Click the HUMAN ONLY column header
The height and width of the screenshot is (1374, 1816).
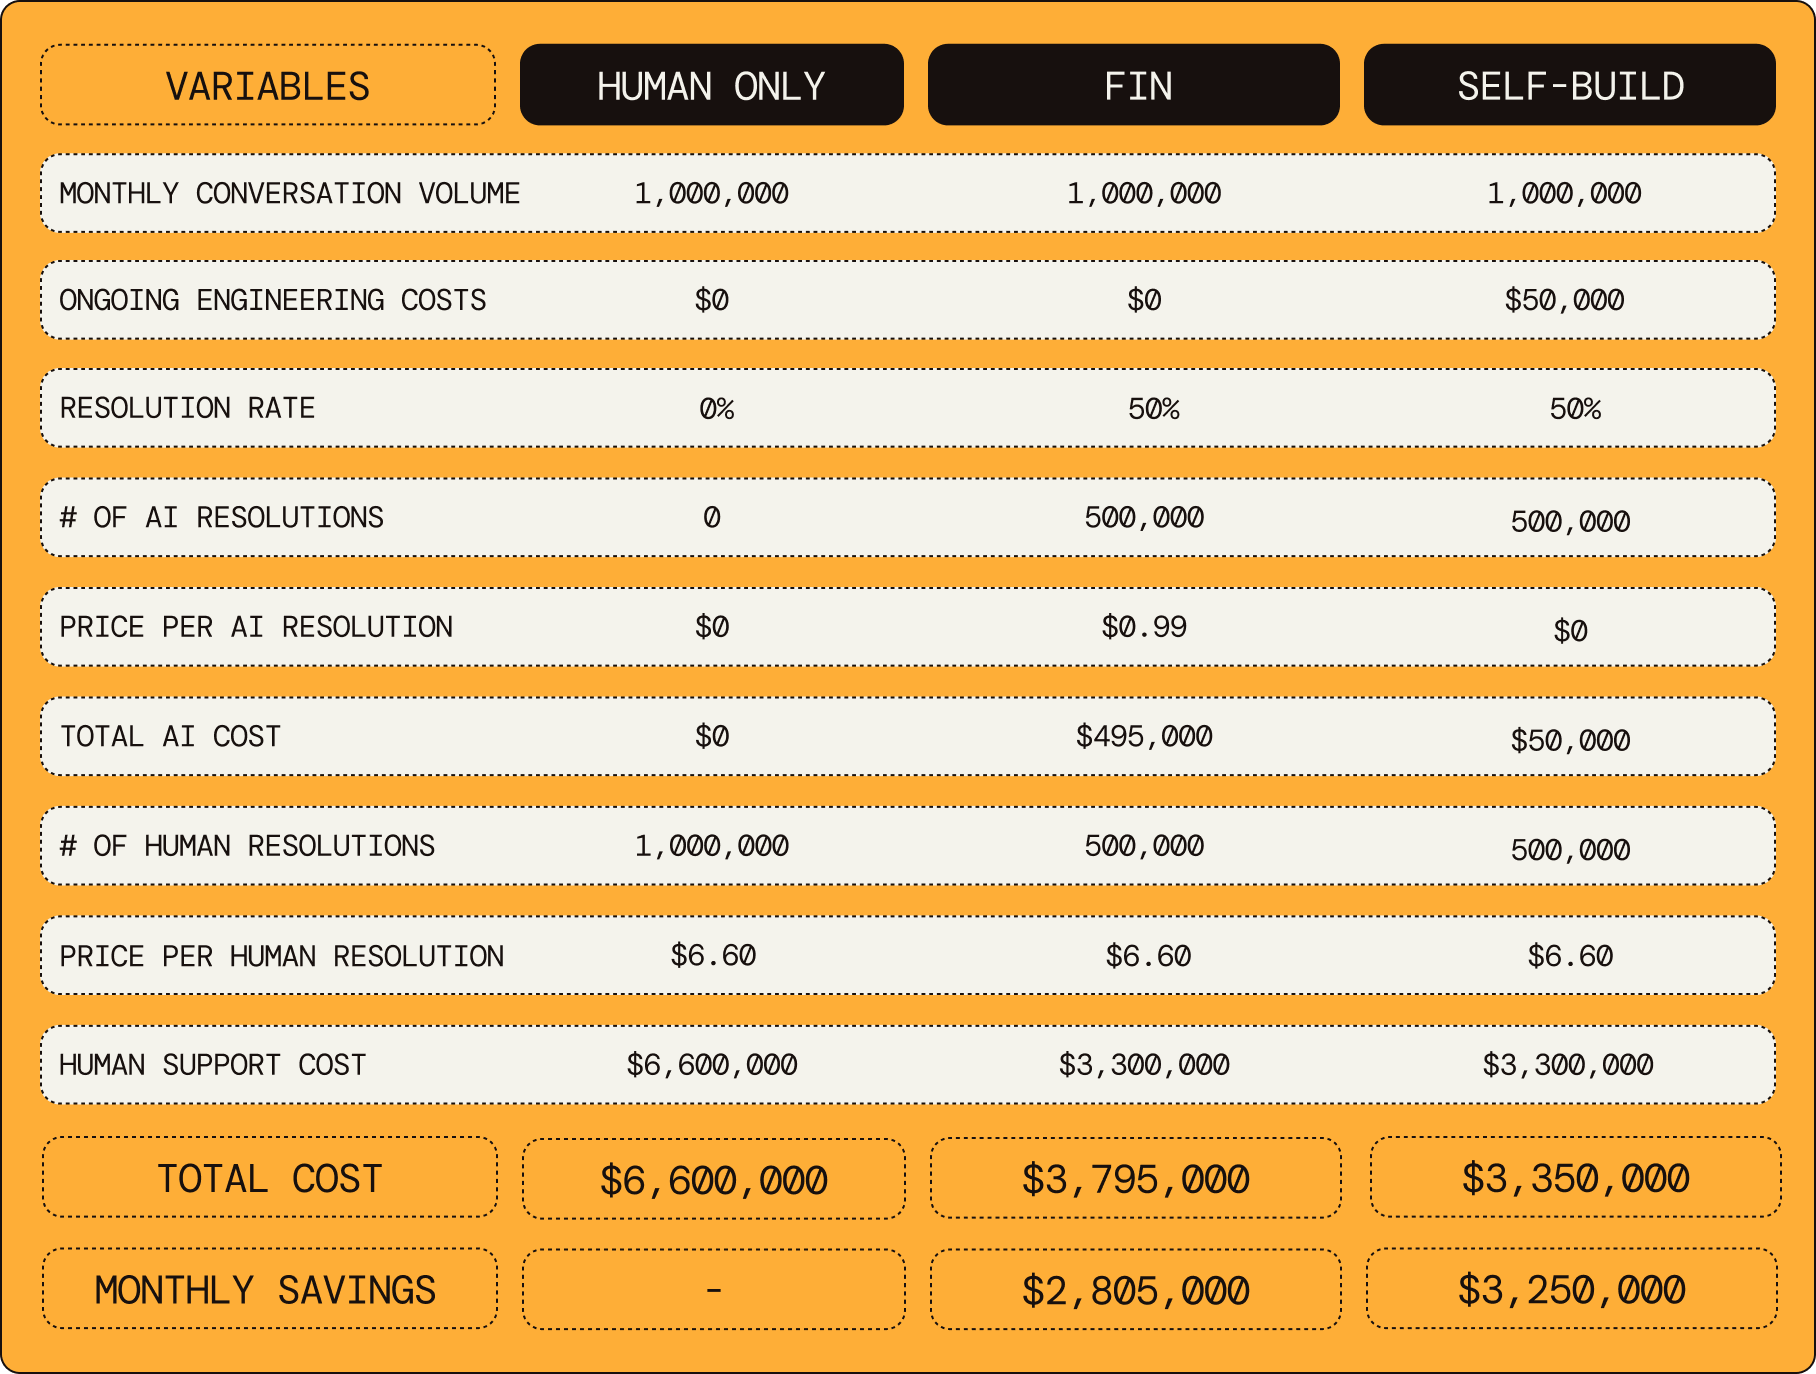711,86
